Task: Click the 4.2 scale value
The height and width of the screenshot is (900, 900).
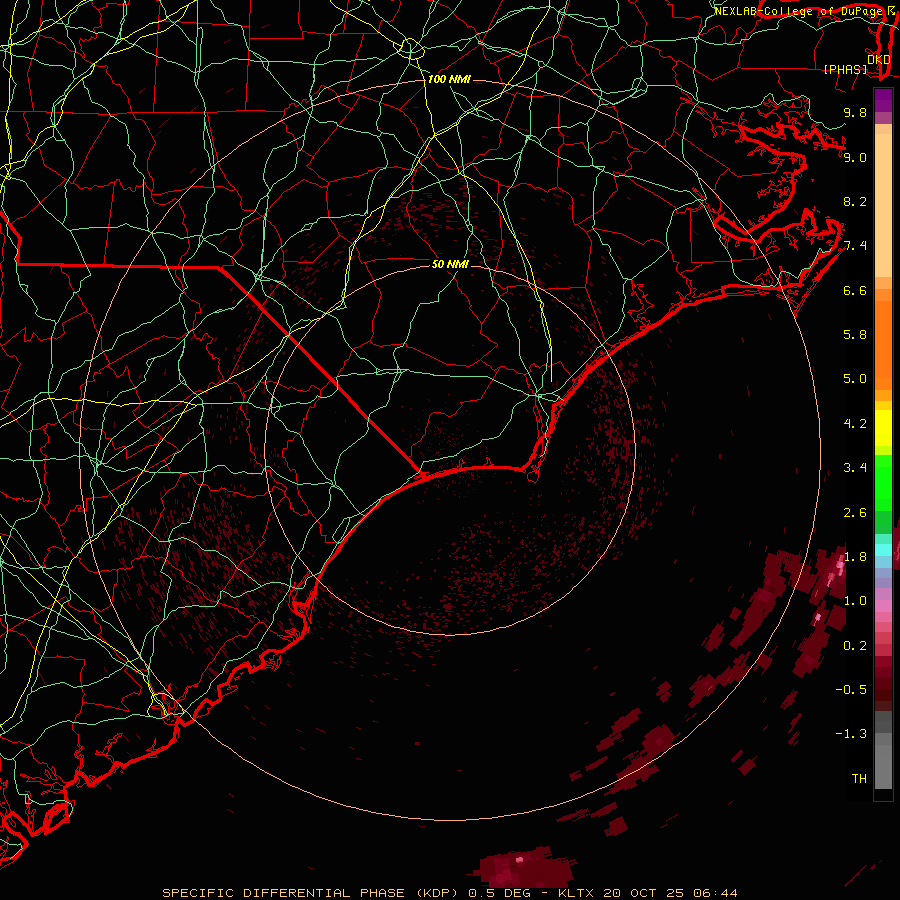Action: point(855,424)
